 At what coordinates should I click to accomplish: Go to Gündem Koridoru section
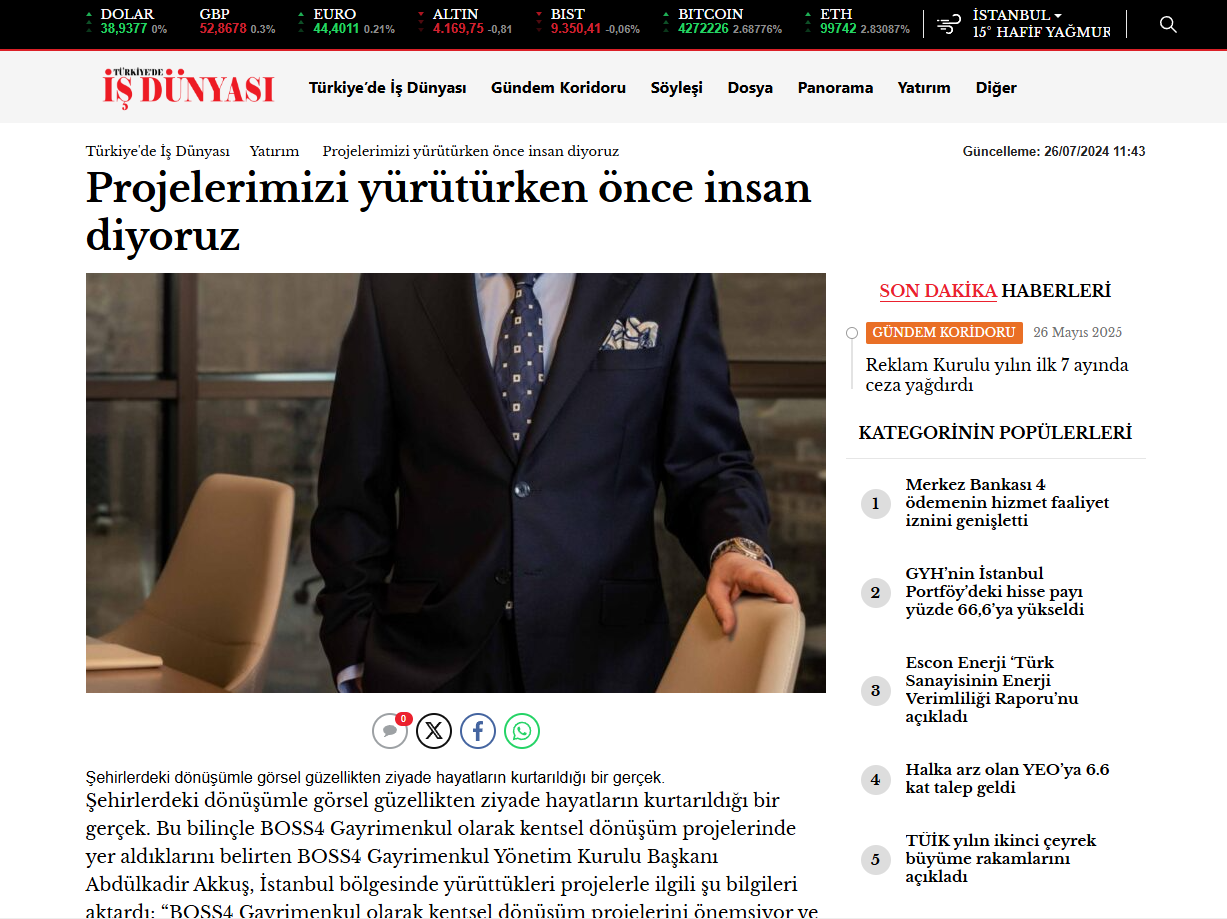pos(558,88)
